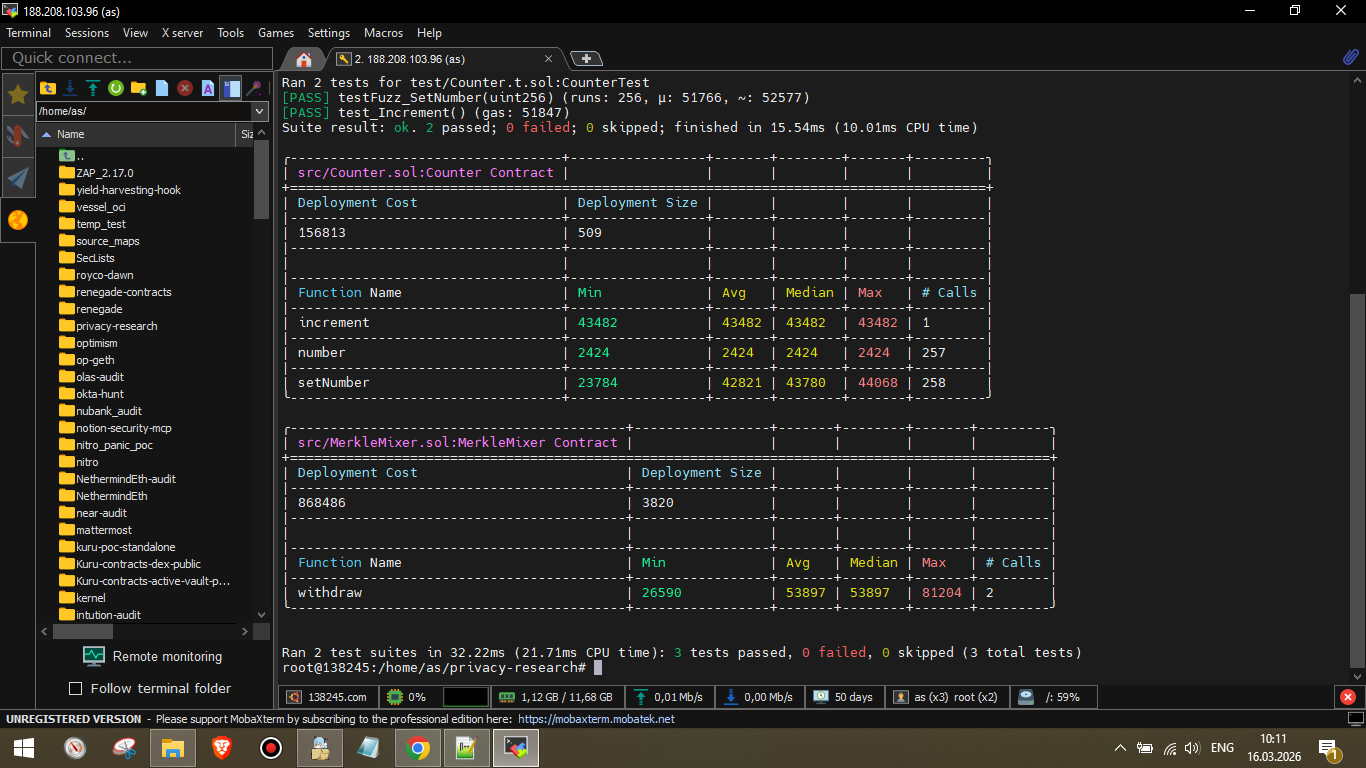
Task: Open the mobaxterm.mobatek.net link
Action: (x=596, y=719)
